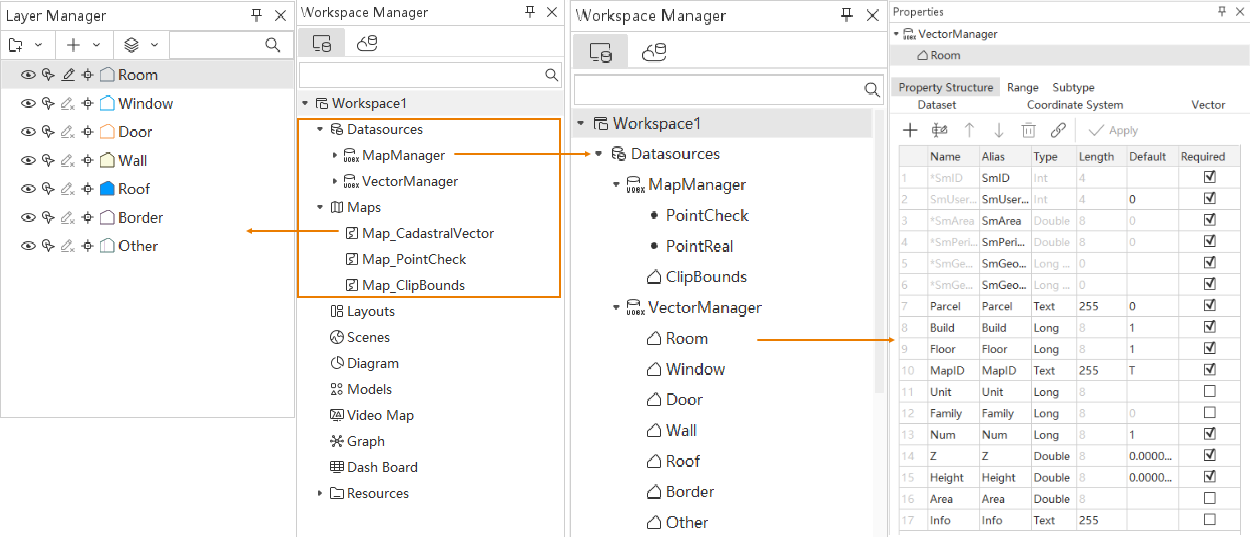The width and height of the screenshot is (1250, 537).
Task: Pin the Layer Manager panel
Action: click(256, 15)
